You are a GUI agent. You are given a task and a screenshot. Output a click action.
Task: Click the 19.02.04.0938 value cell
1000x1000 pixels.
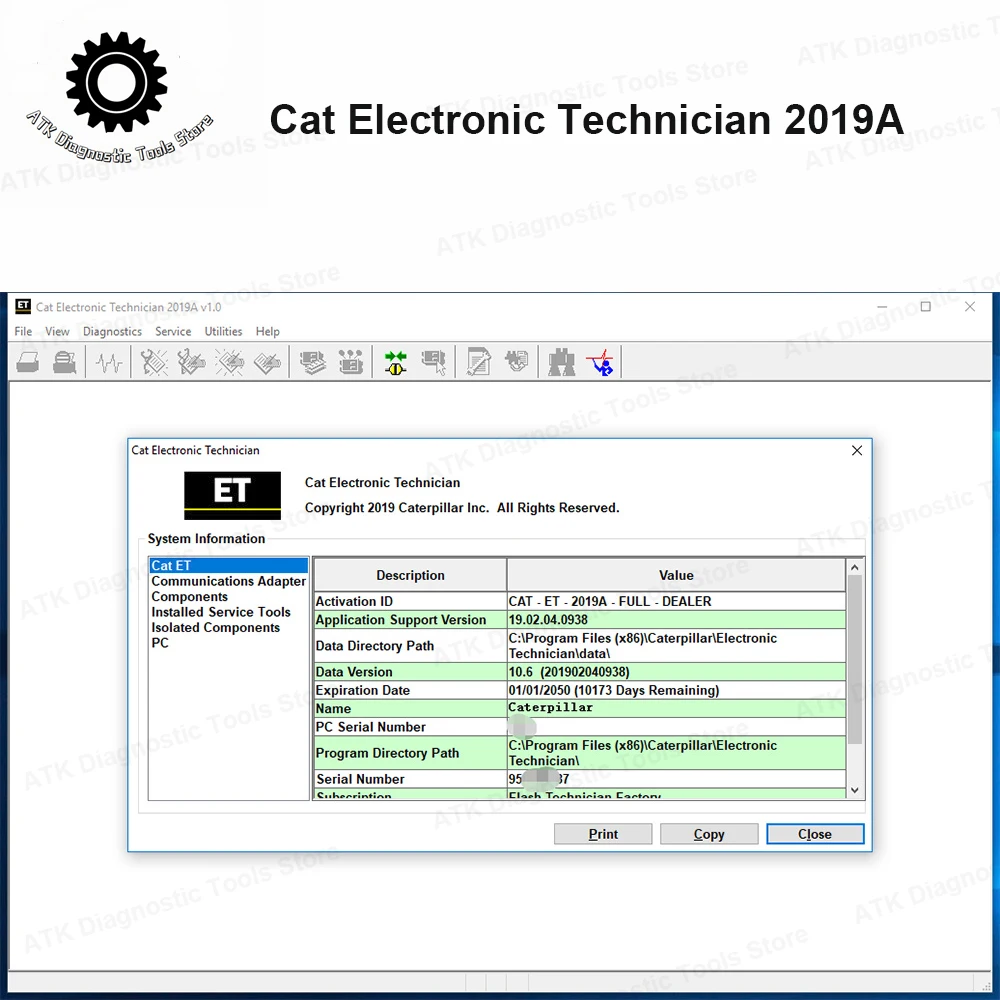[x=676, y=620]
